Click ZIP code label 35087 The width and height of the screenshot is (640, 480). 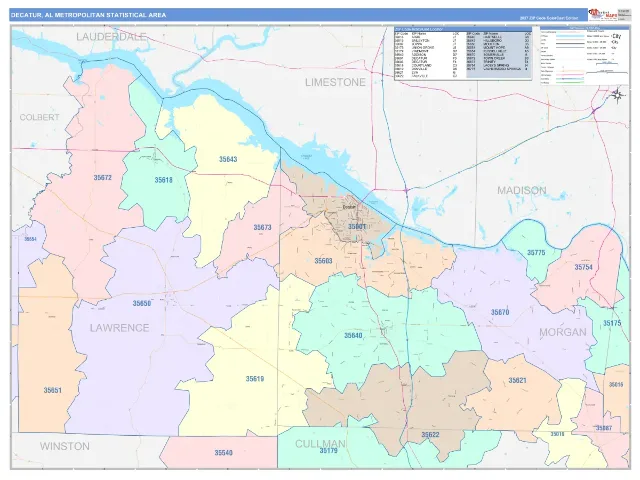click(x=604, y=428)
